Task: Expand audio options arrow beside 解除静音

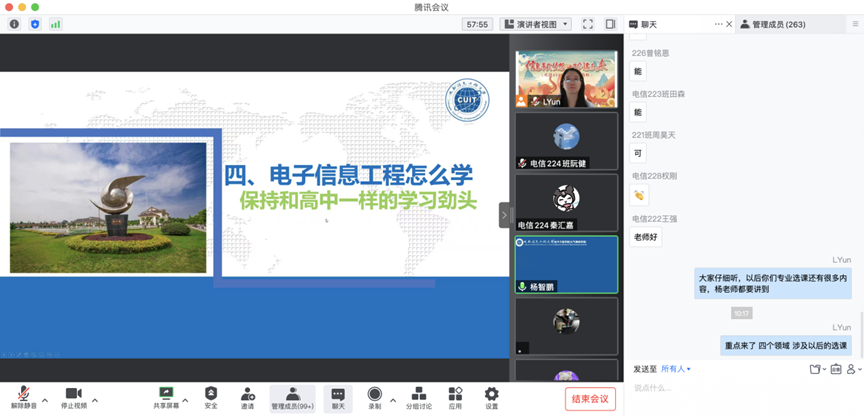Action: coord(45,400)
